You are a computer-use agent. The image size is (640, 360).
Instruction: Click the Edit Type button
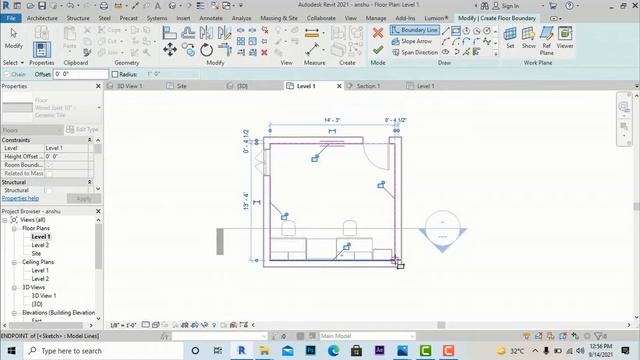tap(82, 129)
